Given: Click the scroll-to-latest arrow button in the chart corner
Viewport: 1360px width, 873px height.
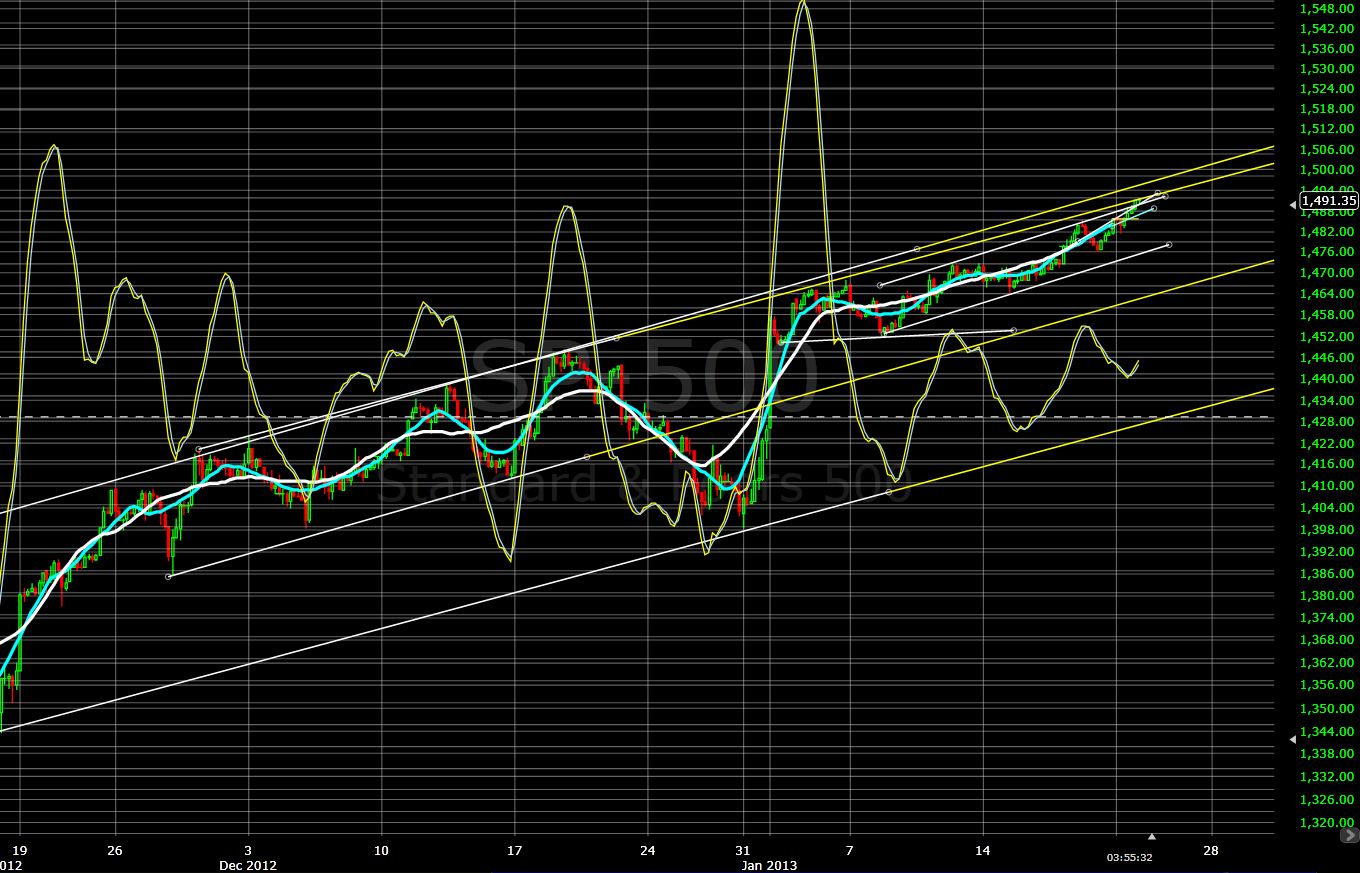Looking at the screenshot, I should tap(1352, 834).
